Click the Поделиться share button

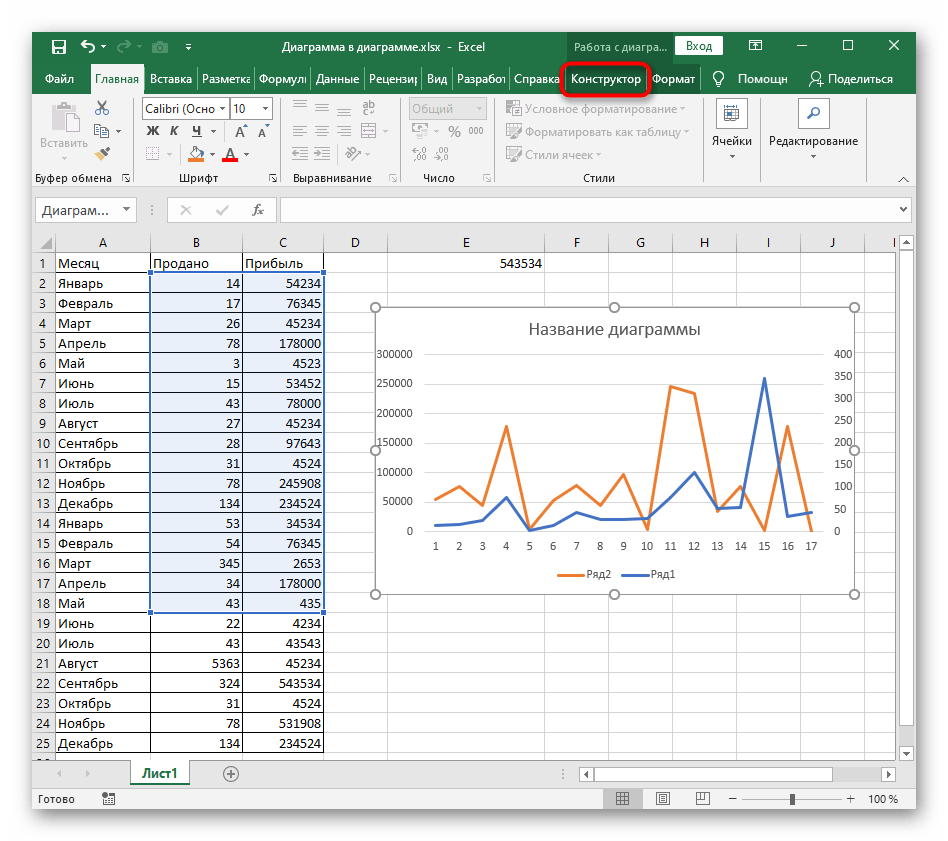pyautogui.click(x=850, y=79)
